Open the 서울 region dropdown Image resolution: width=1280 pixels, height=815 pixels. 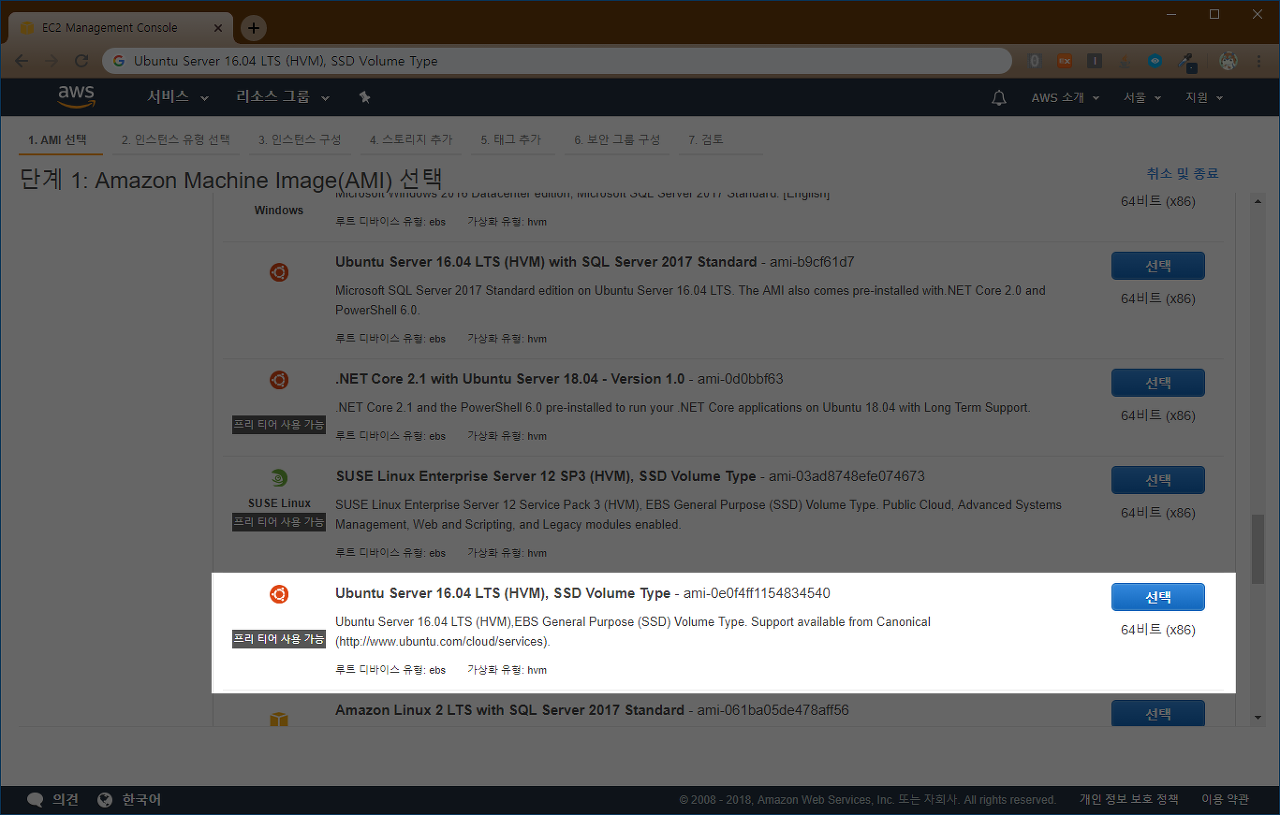1142,97
